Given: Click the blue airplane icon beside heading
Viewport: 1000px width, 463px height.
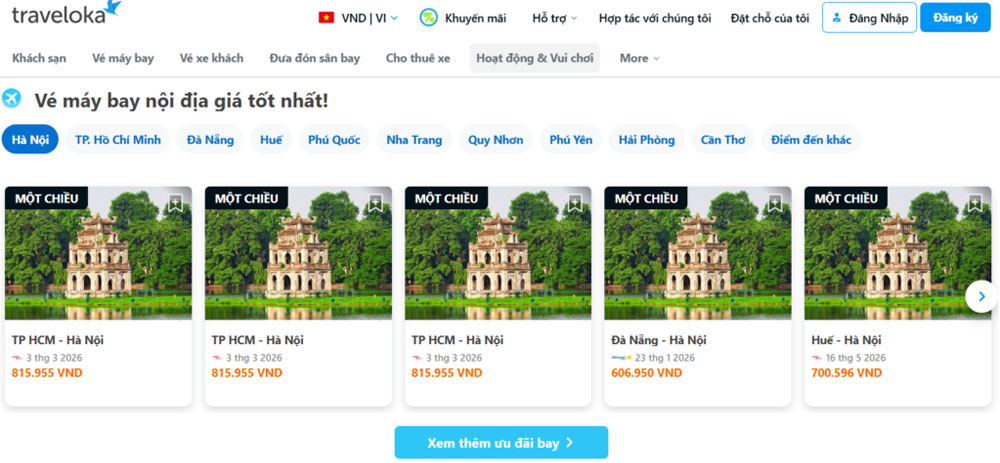Looking at the screenshot, I should pyautogui.click(x=12, y=99).
